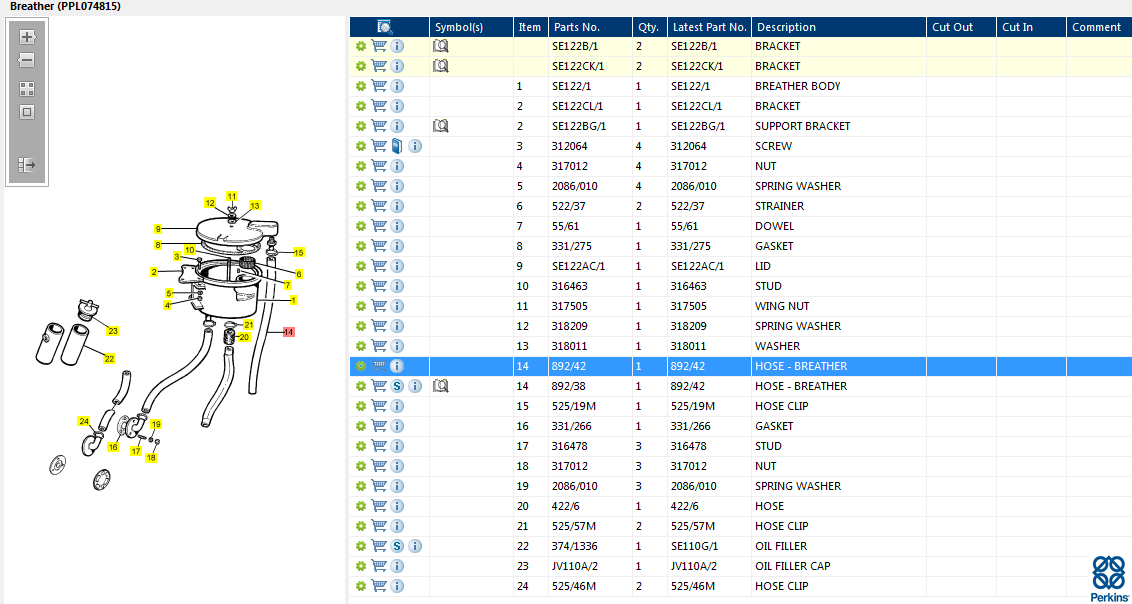Open notes symbol for SE122BG/1 support bracket

[440, 126]
